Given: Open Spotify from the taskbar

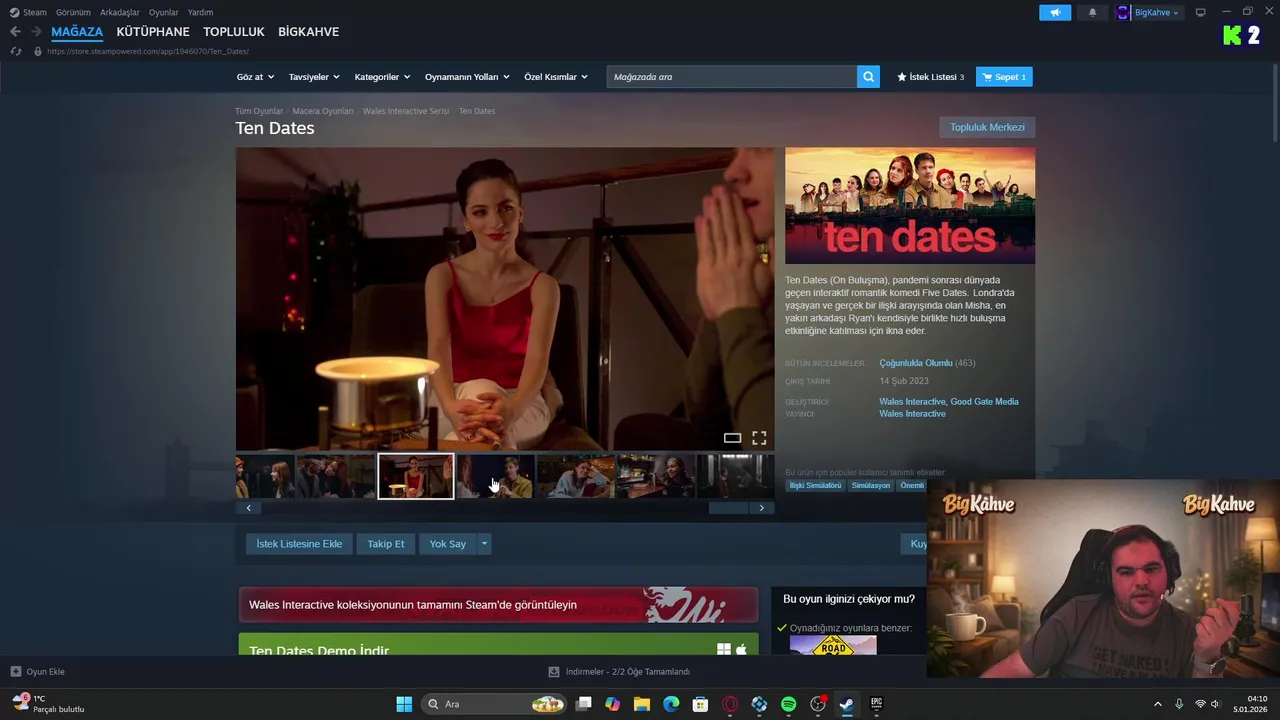Looking at the screenshot, I should click(x=788, y=704).
